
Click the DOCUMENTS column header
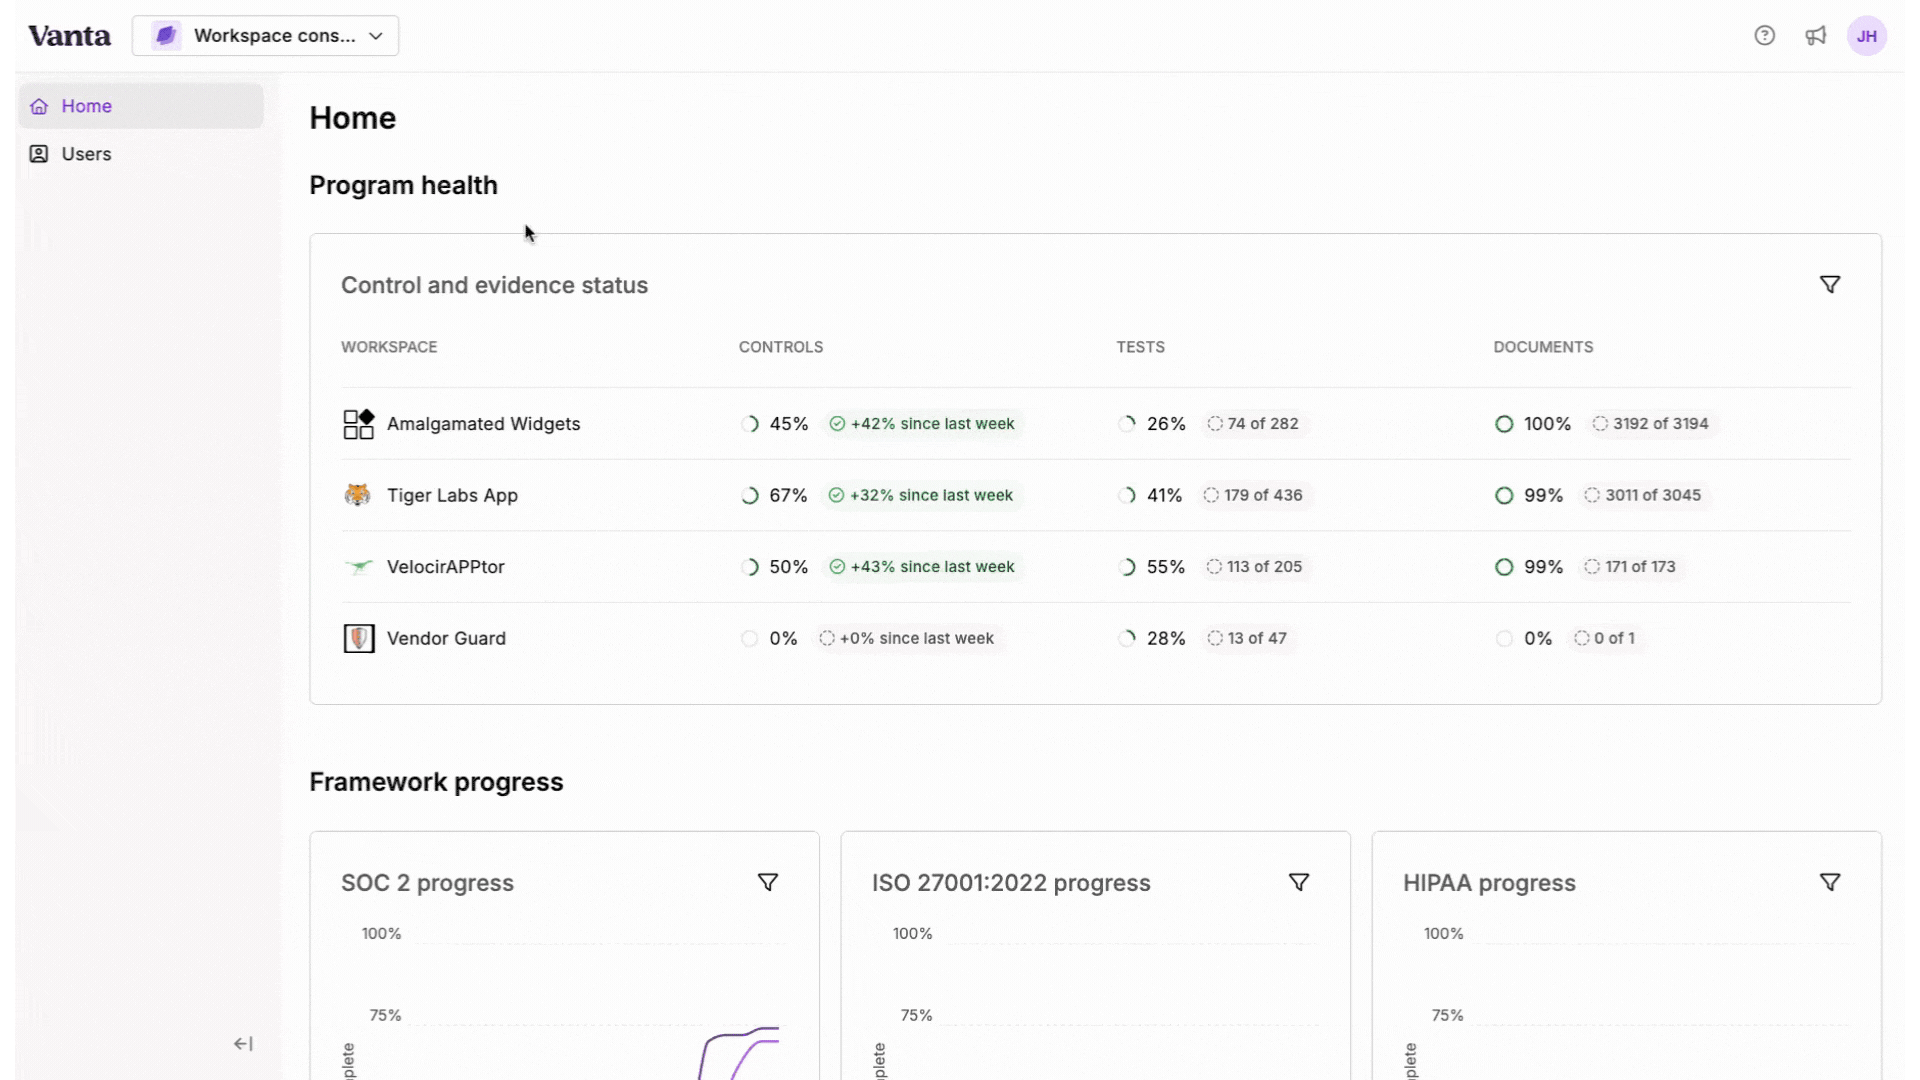click(x=1543, y=347)
